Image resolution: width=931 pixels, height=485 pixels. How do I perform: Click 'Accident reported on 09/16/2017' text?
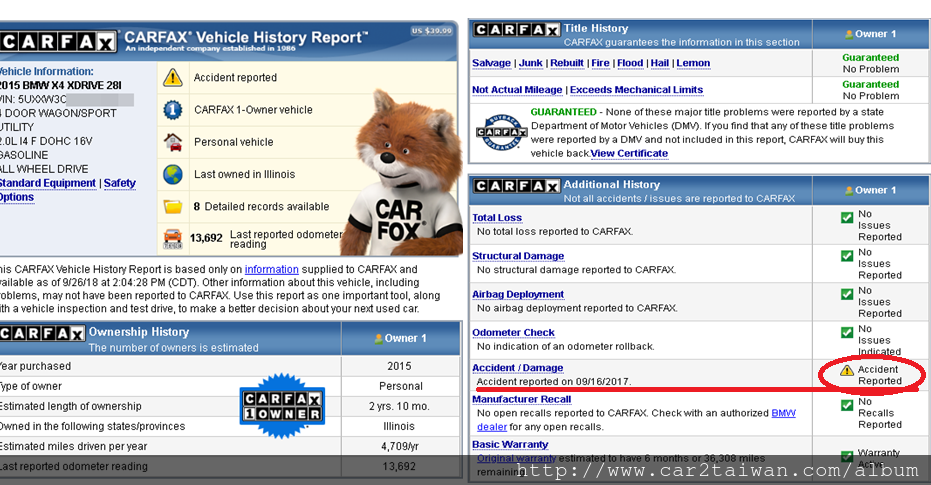[x=554, y=382]
